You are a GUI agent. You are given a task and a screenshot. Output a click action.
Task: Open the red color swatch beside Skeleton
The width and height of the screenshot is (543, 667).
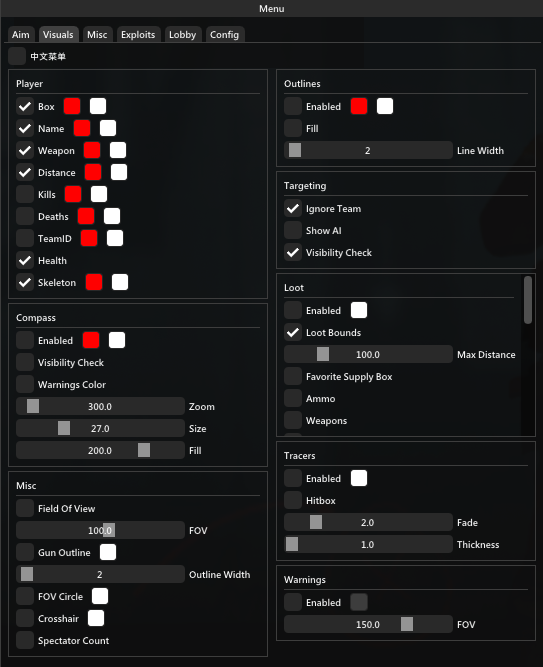pos(94,282)
